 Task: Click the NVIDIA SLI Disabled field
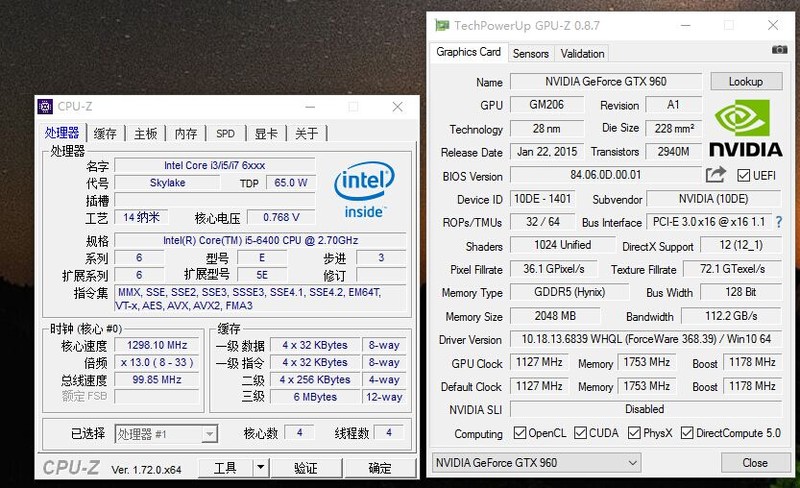point(645,409)
